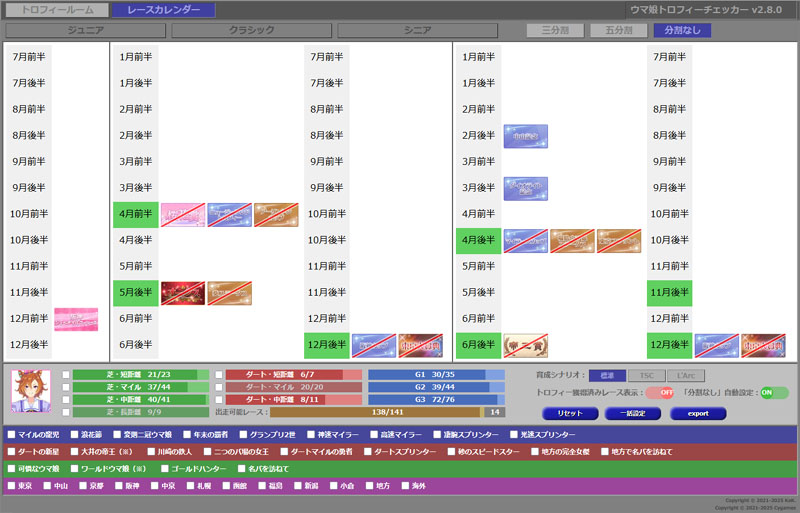Click the brown race banner in Classic 5月後半
This screenshot has width=800, height=513.
[x=229, y=292]
